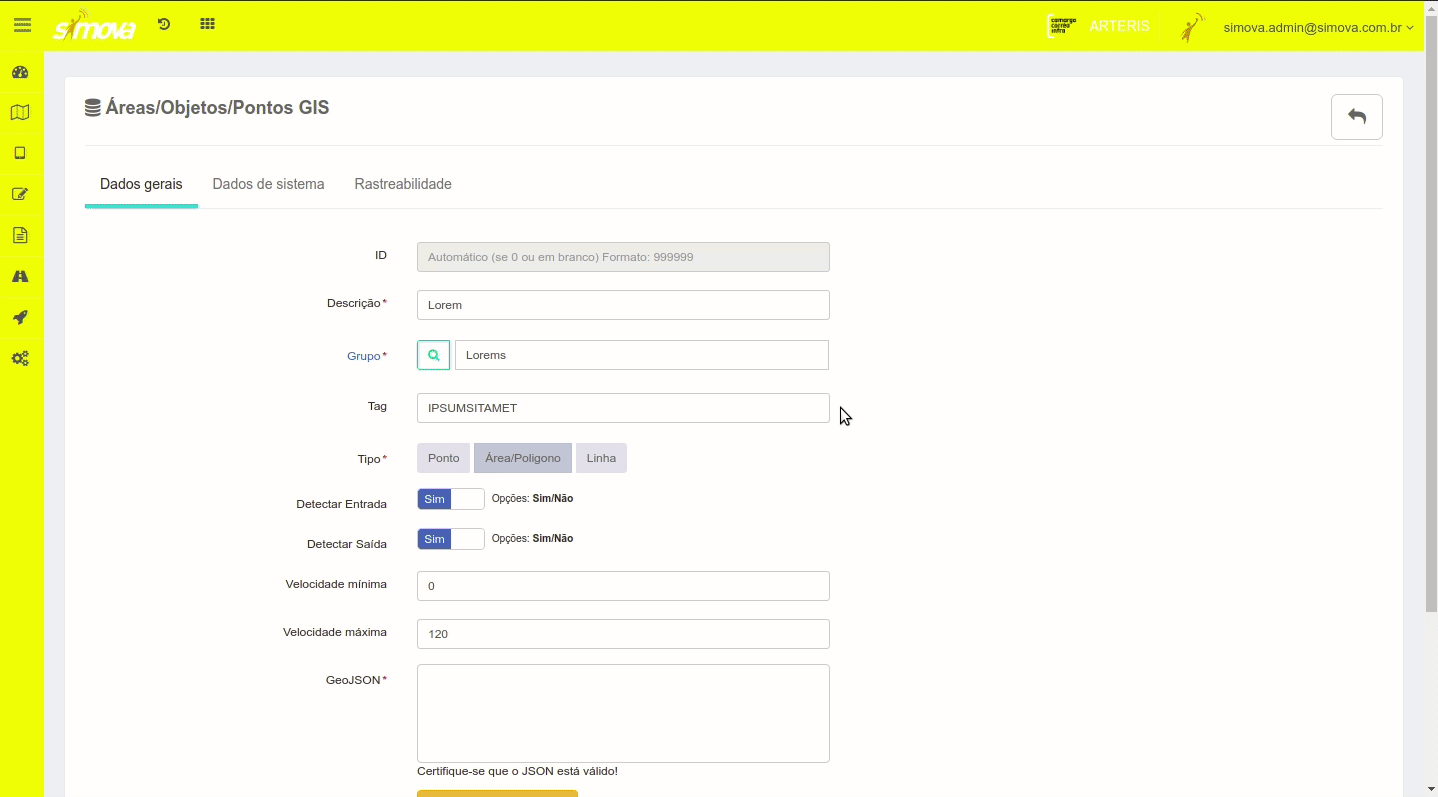Screen dimensions: 1438x797
Task: Click the vertical page scrollbar
Action: [1431, 320]
